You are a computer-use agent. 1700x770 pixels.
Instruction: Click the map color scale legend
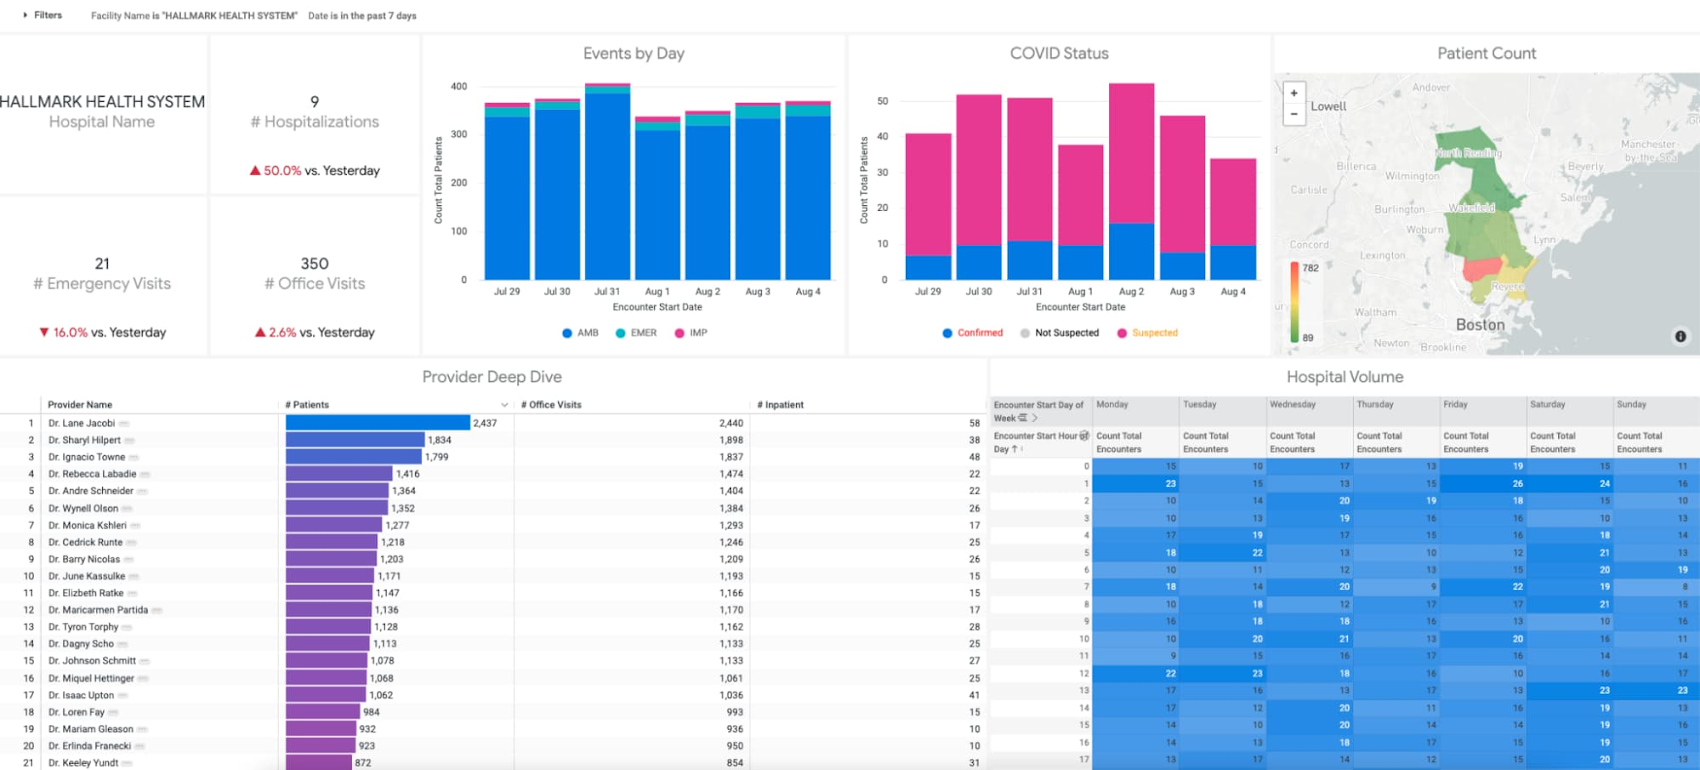pos(1303,302)
